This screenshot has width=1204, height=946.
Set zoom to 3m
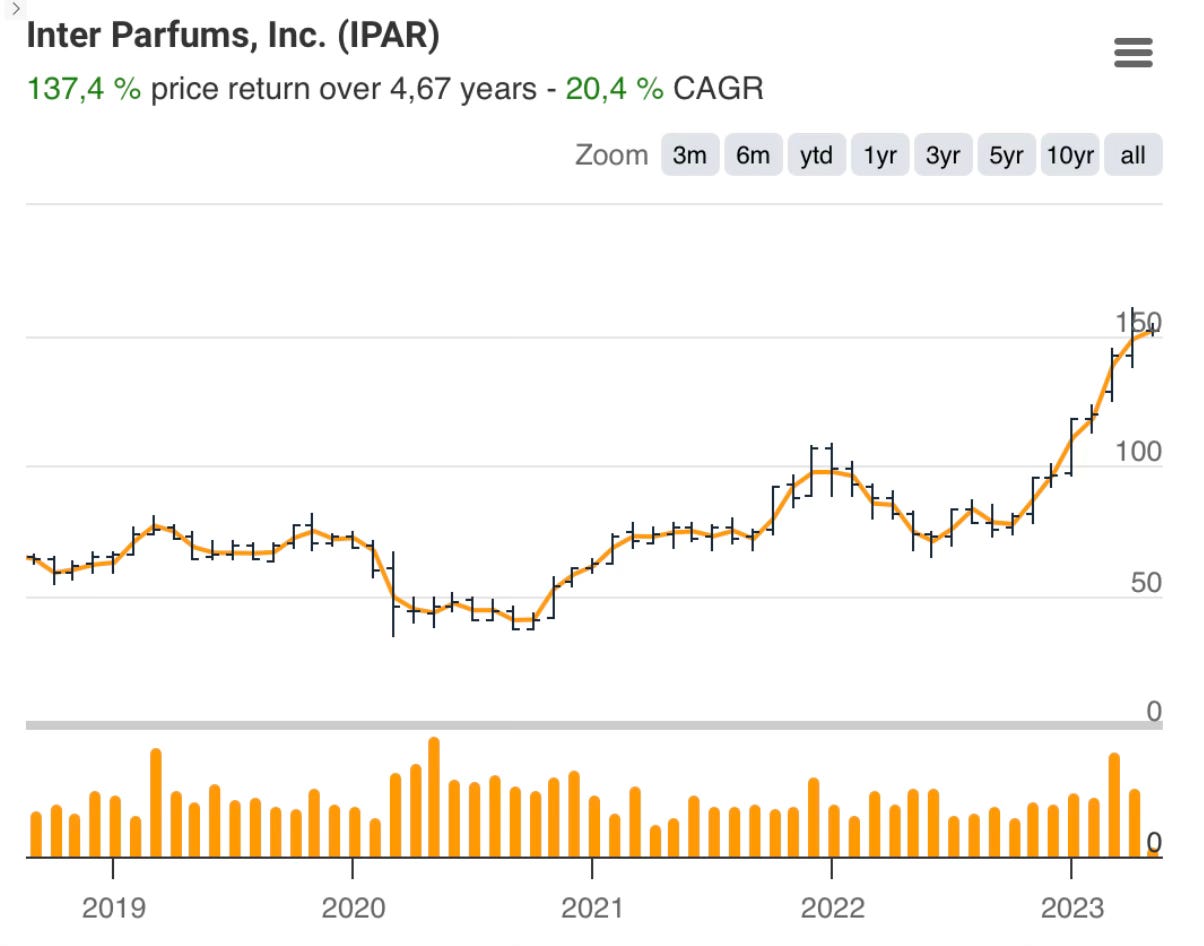click(x=690, y=155)
